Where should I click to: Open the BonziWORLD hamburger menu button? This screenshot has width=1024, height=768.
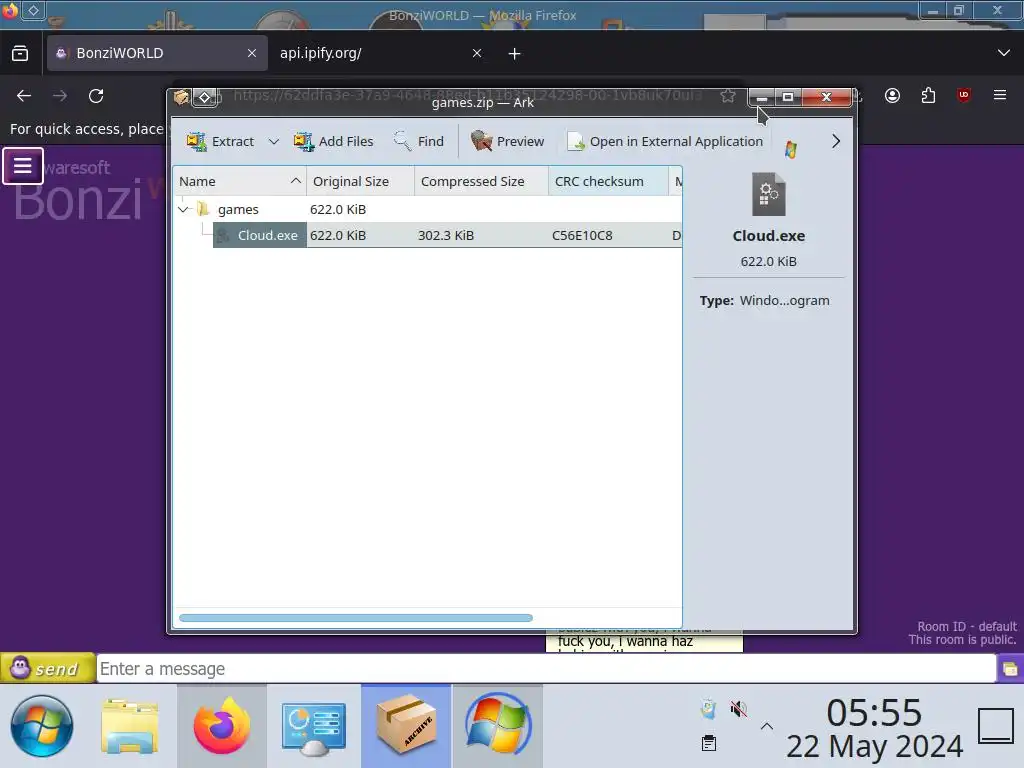tap(23, 166)
